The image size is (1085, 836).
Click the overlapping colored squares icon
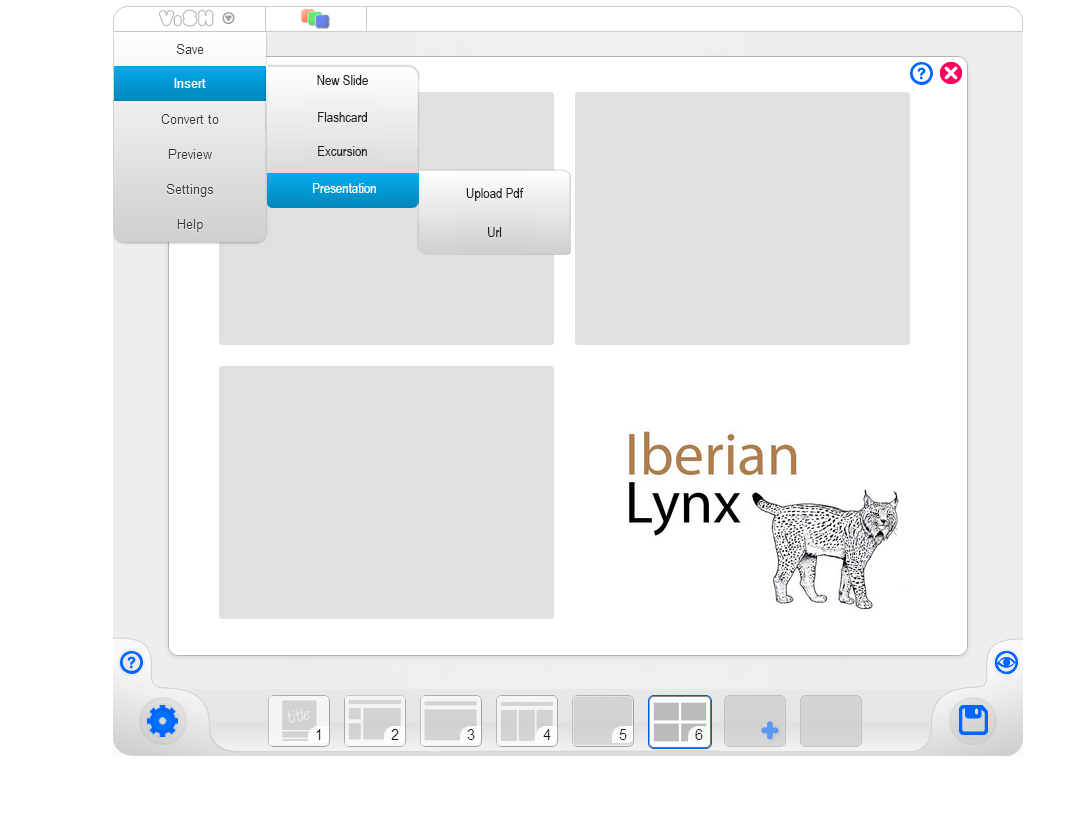tap(315, 19)
